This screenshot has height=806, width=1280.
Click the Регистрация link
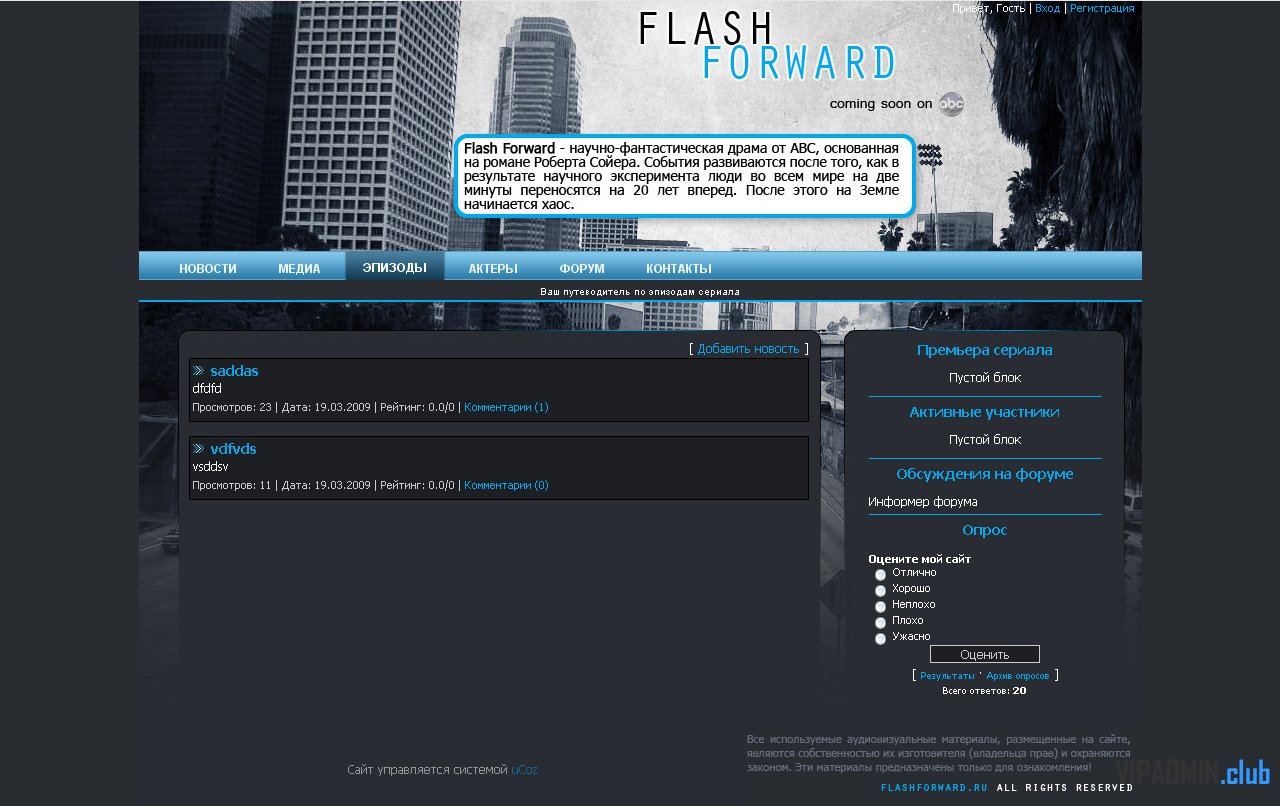pos(1102,8)
